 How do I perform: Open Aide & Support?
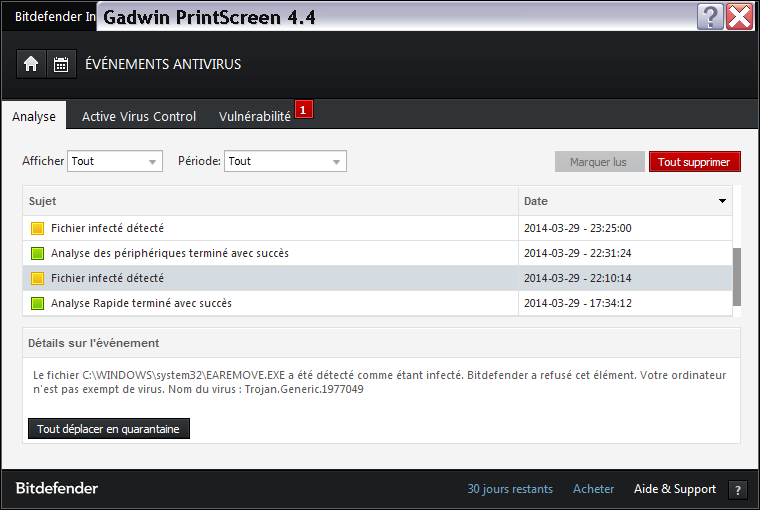(675, 489)
